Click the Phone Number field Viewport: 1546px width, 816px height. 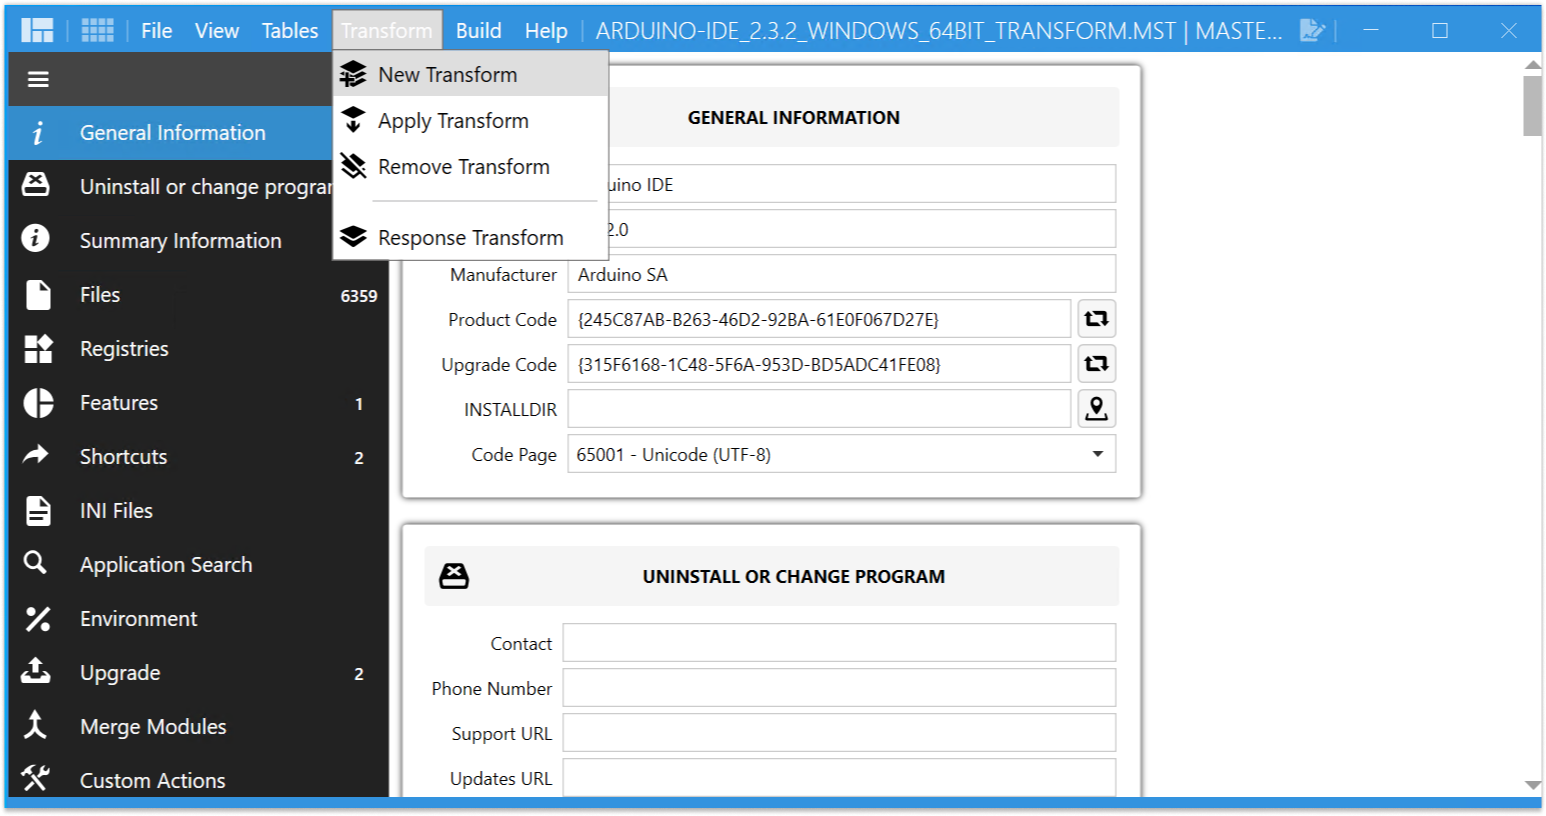click(839, 688)
